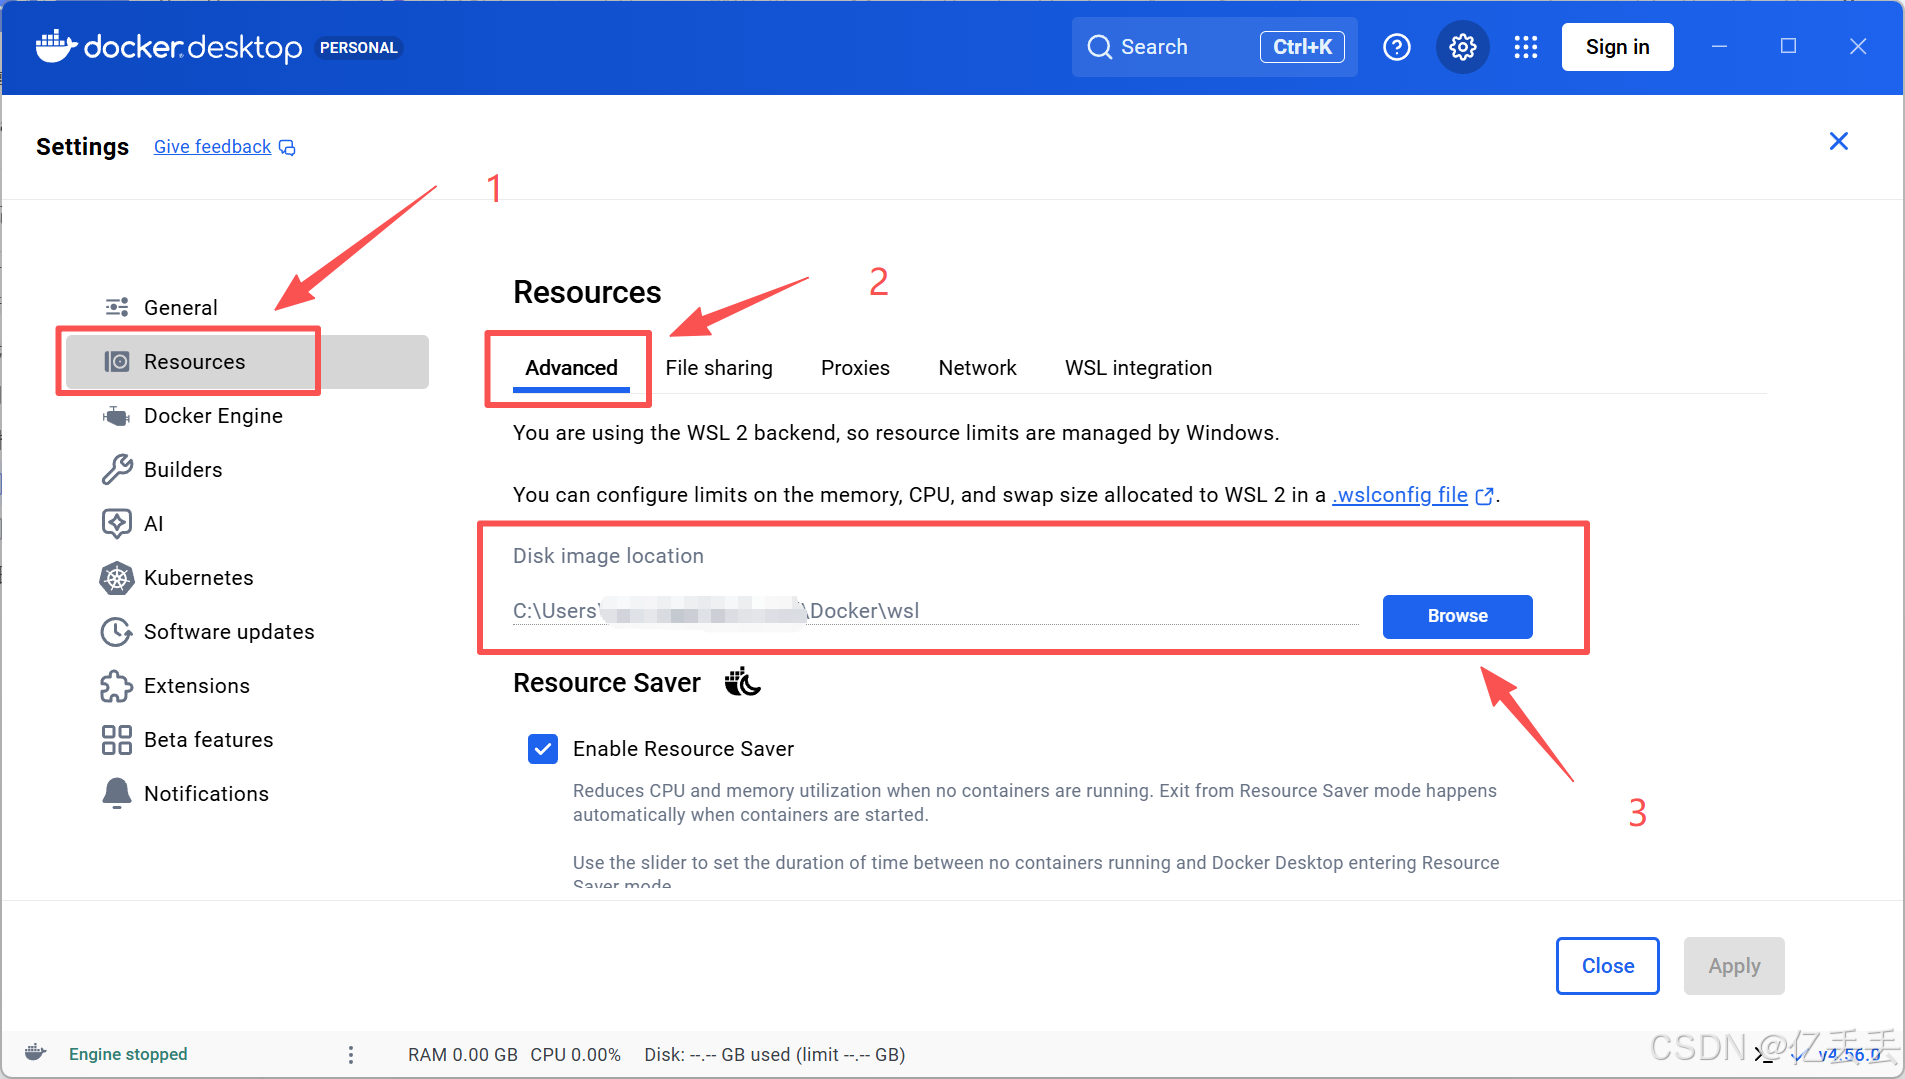Open the WSL integration tab
Screen dimensions: 1905x1079
click(x=1138, y=368)
